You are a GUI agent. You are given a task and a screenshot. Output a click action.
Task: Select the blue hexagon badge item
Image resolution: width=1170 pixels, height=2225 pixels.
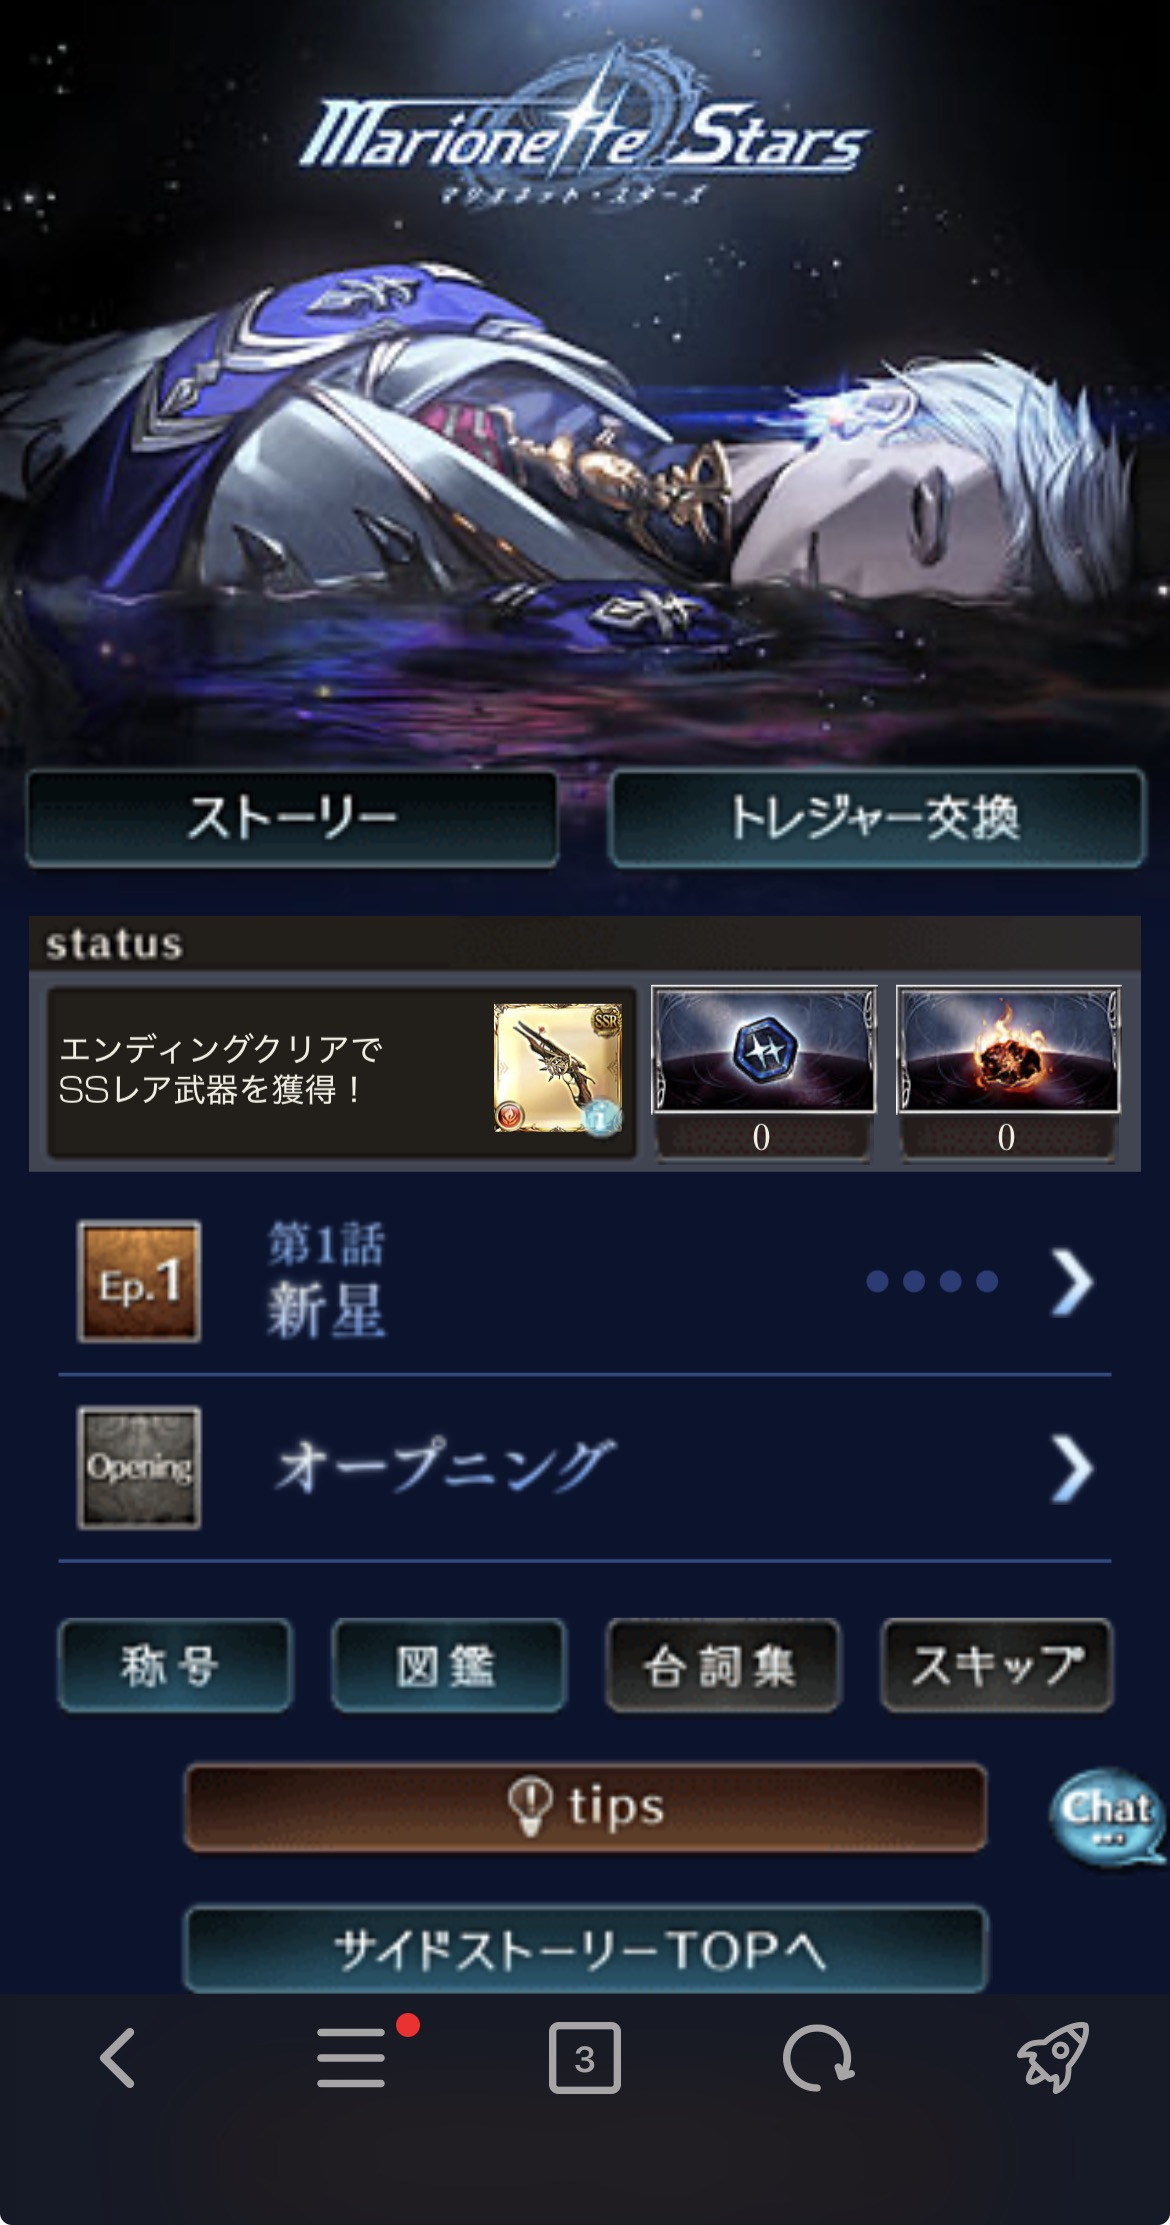764,1050
